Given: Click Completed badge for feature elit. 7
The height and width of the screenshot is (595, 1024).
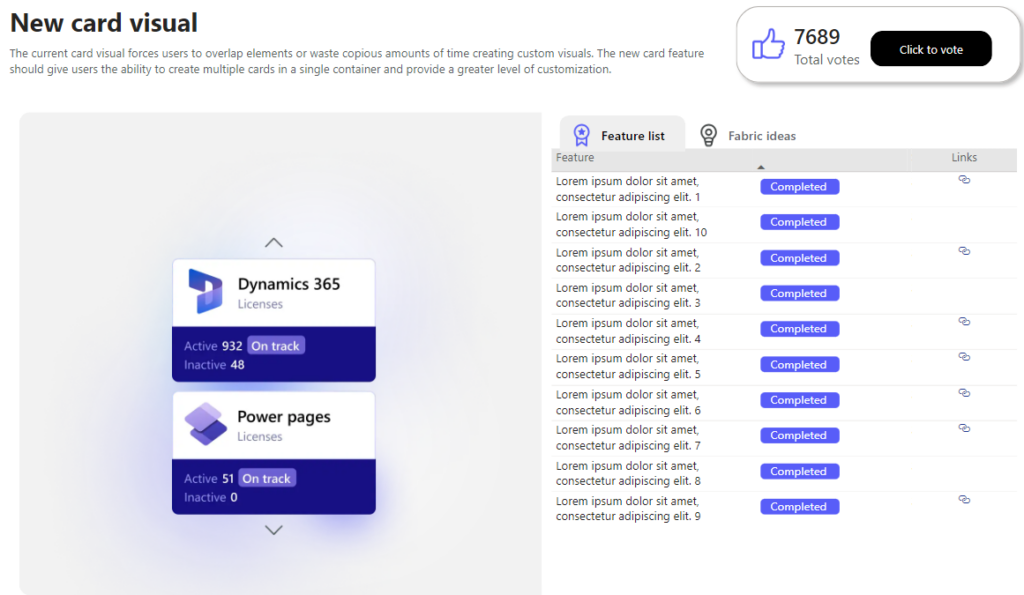Looking at the screenshot, I should pyautogui.click(x=799, y=435).
